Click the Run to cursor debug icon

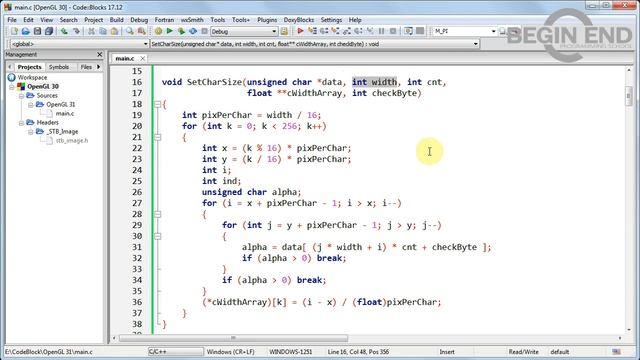312,31
